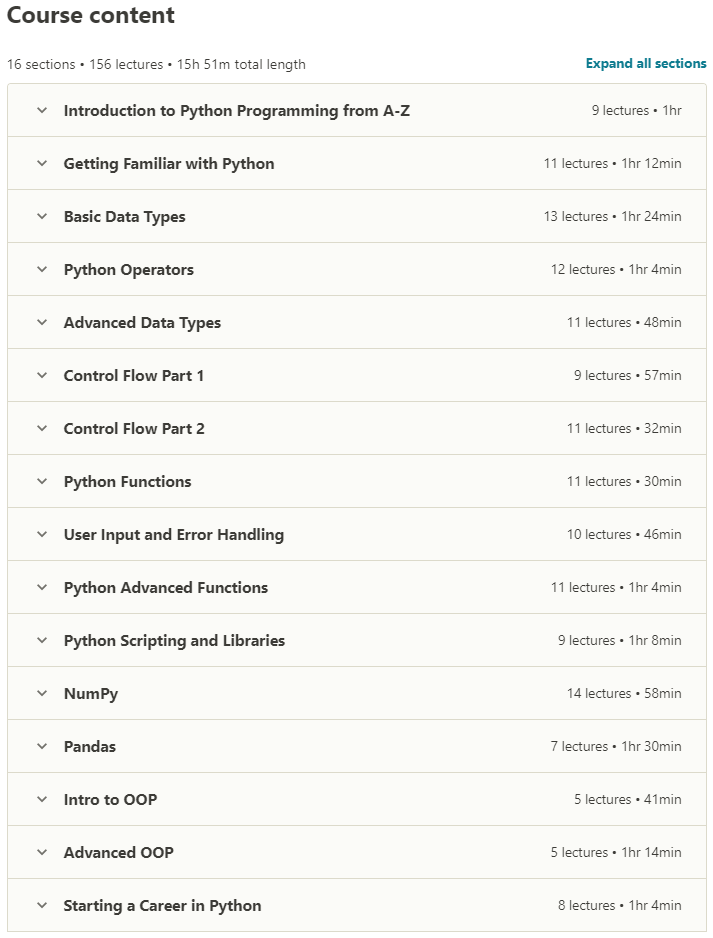Click the Advanced OOP section heading

[x=118, y=853]
